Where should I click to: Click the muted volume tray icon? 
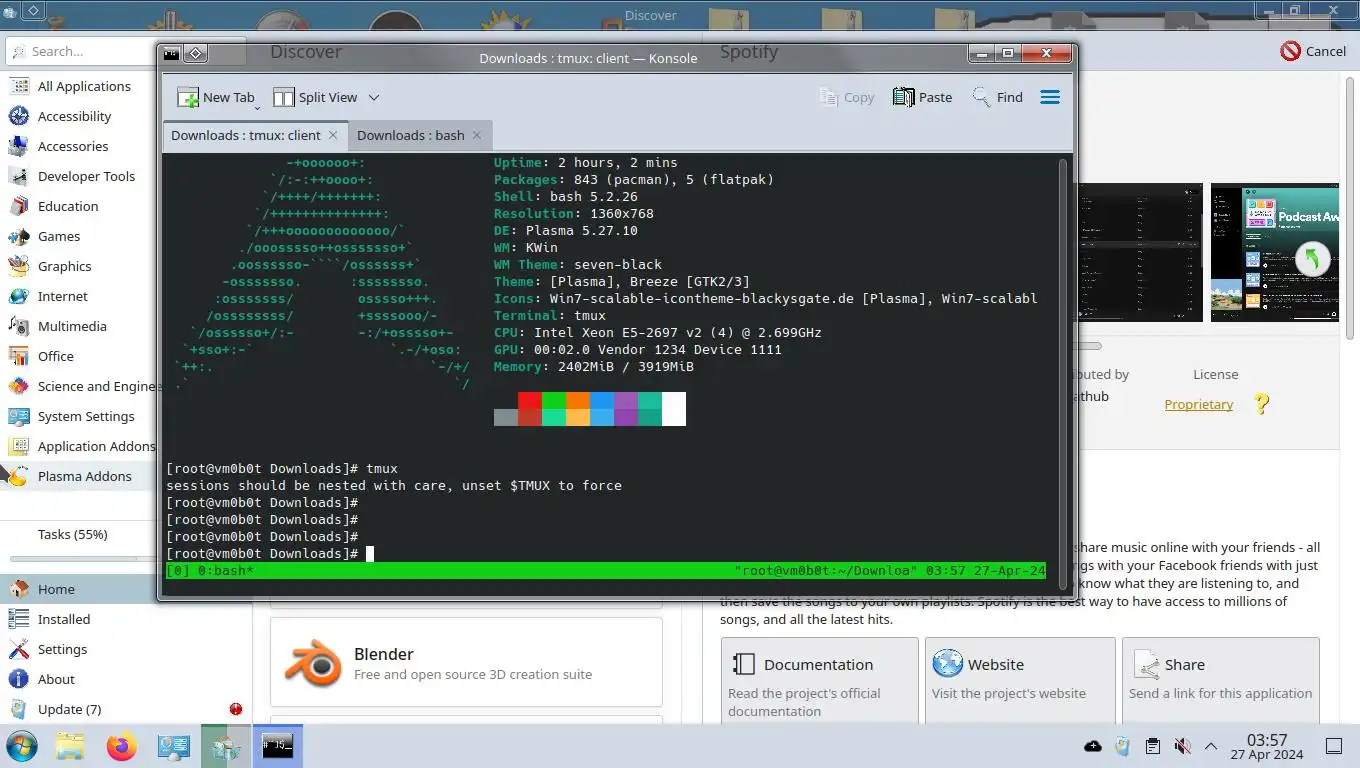(x=1182, y=746)
